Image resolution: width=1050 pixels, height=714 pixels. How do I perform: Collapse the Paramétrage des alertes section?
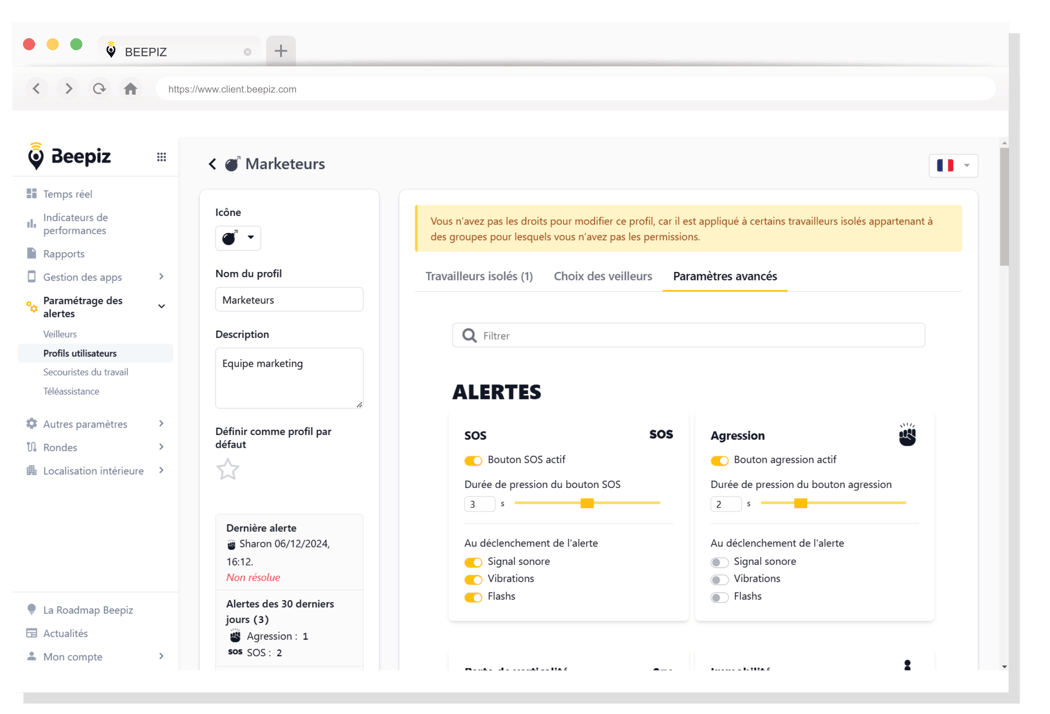coord(160,305)
